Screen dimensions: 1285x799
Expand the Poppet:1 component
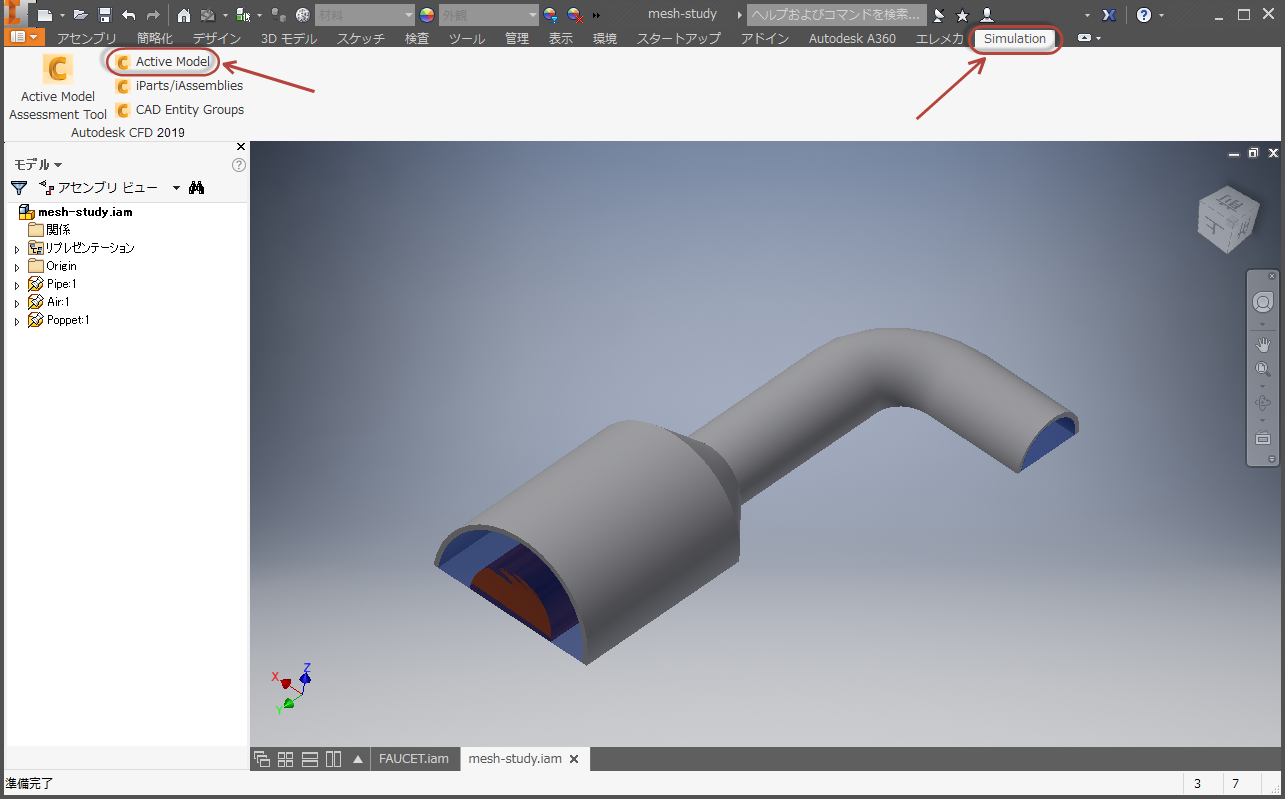pos(17,321)
